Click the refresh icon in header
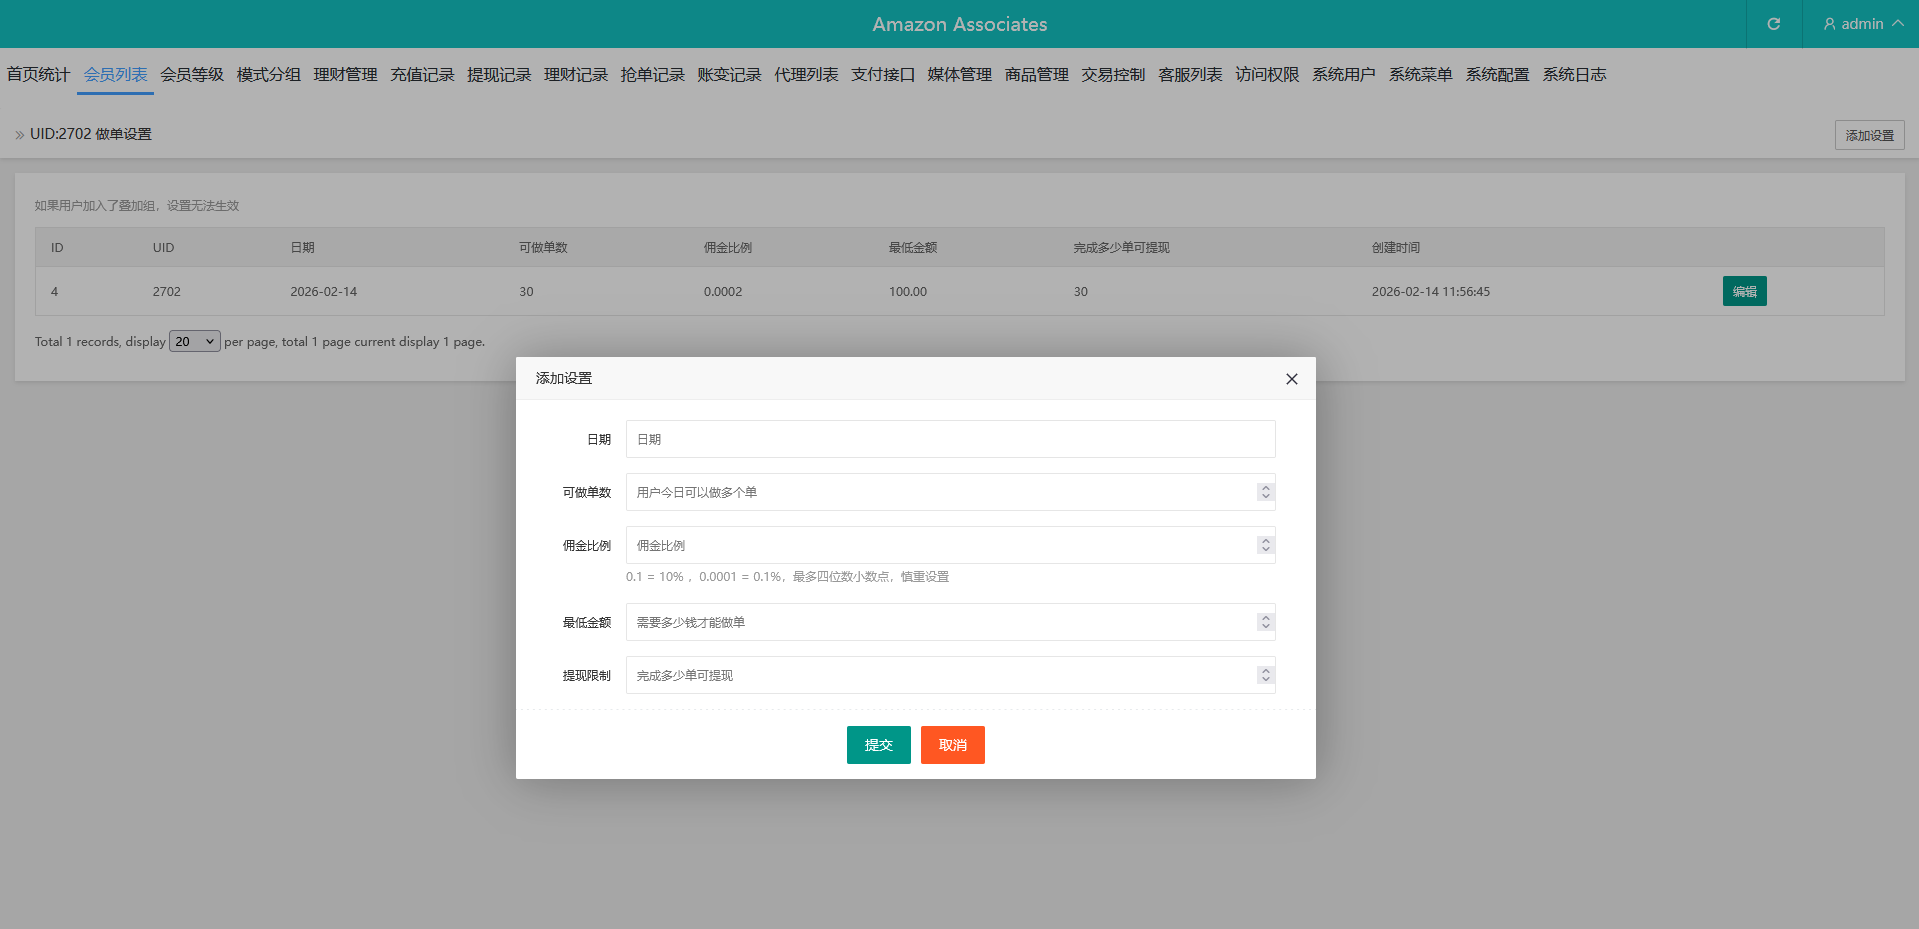The width and height of the screenshot is (1919, 929). [x=1773, y=24]
